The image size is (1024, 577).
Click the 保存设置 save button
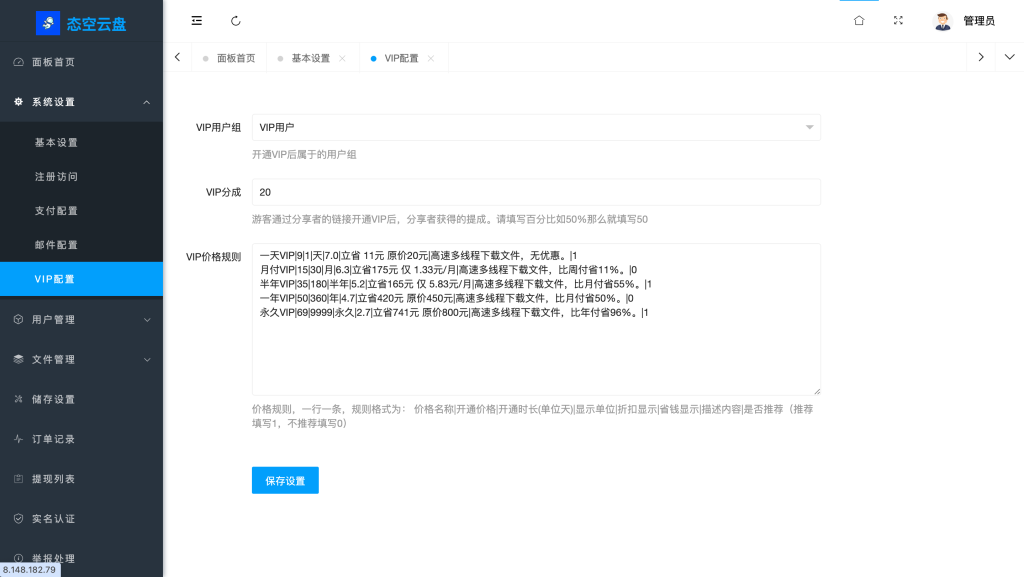pyautogui.click(x=285, y=480)
